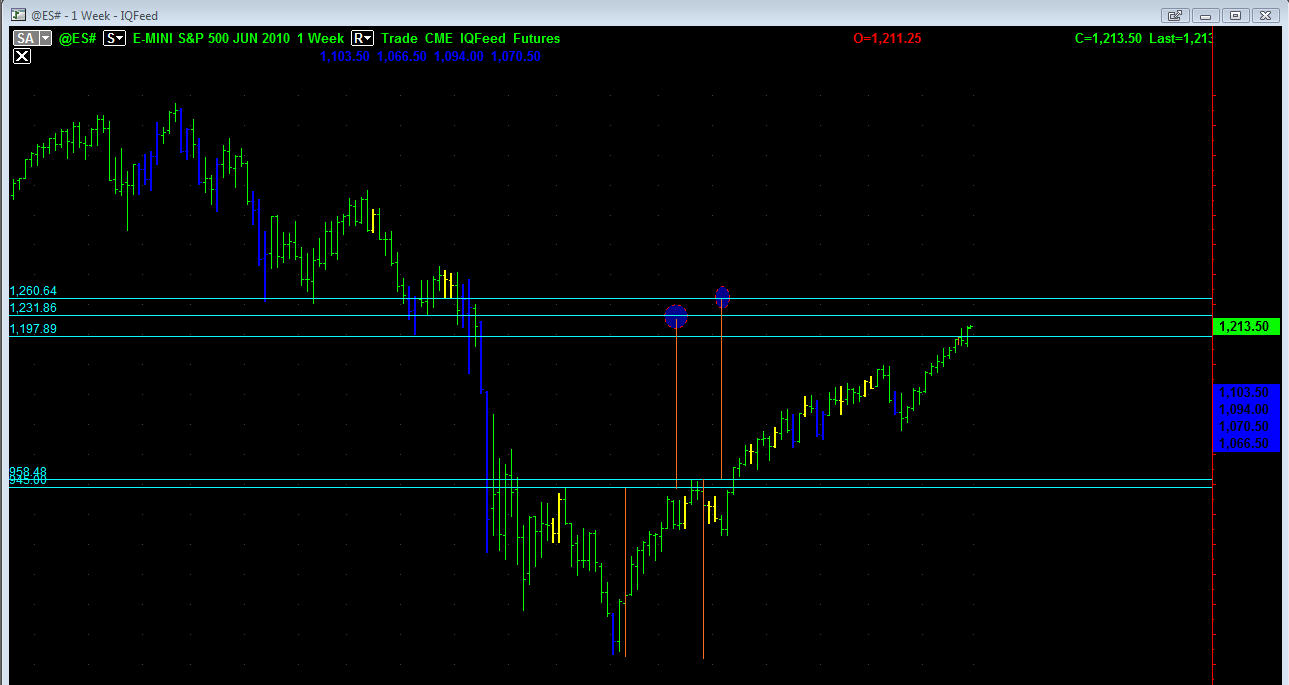Click the X box under SA

point(22,56)
